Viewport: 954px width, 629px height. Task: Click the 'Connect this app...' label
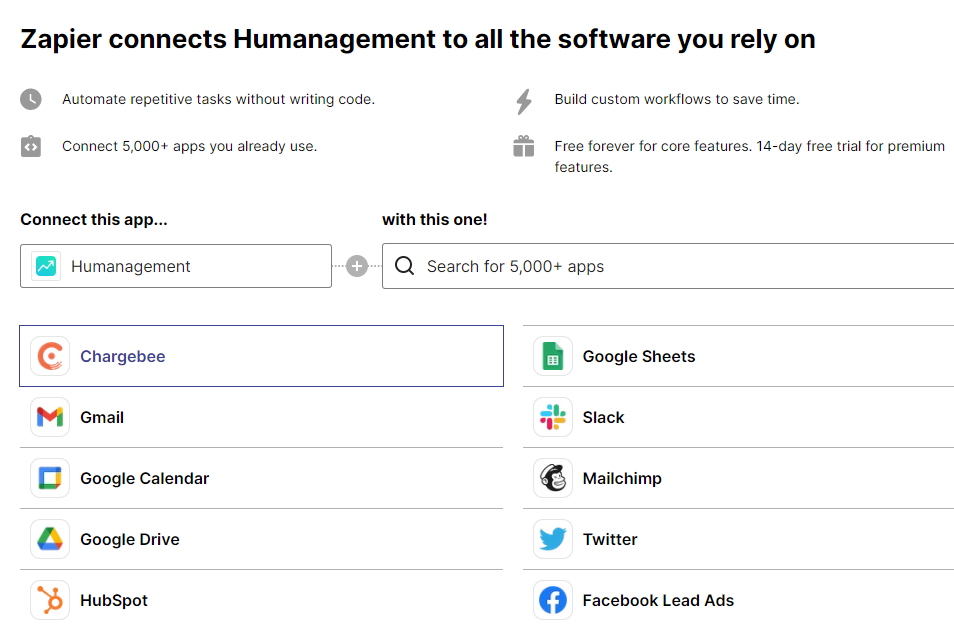pyautogui.click(x=94, y=220)
